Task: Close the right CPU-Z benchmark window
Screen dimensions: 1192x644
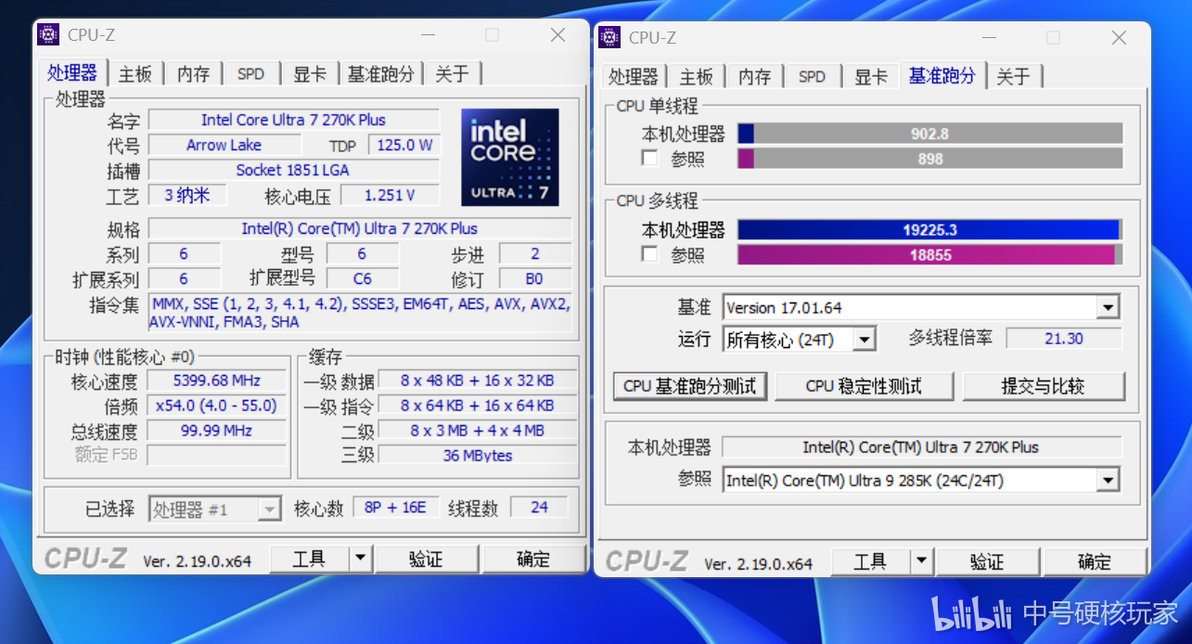Action: [1119, 38]
